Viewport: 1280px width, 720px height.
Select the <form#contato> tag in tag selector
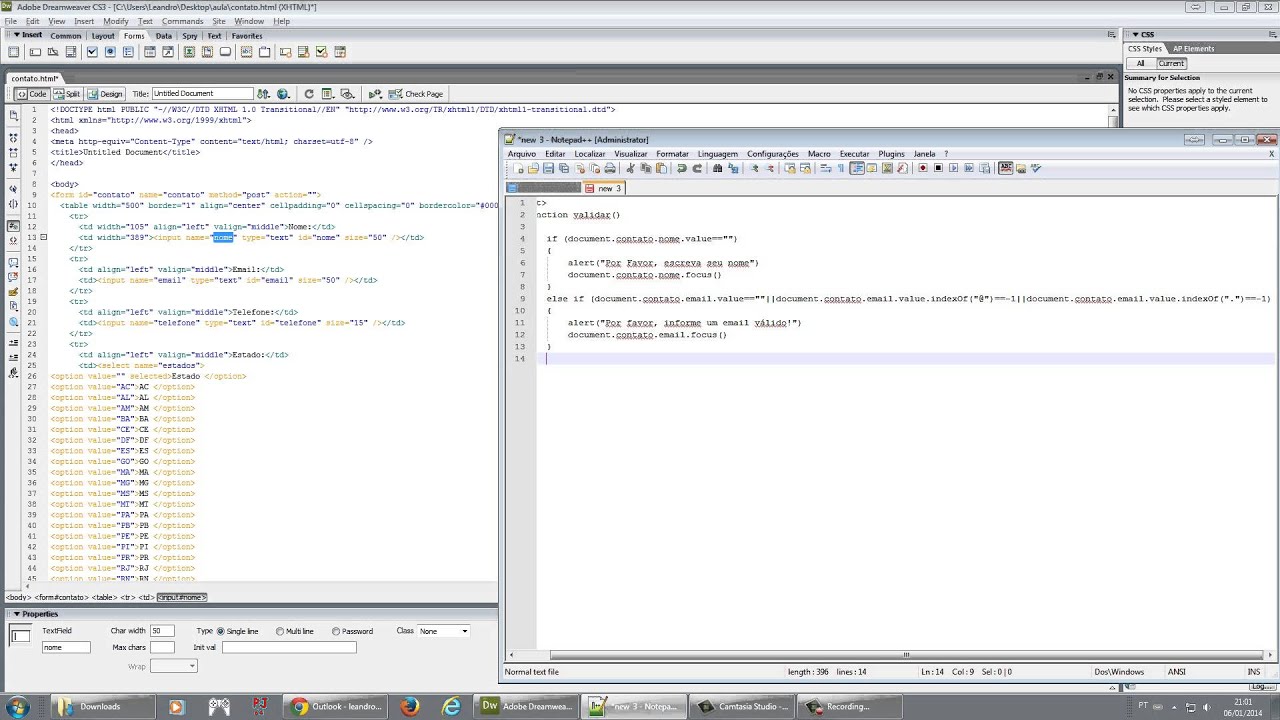[60, 597]
